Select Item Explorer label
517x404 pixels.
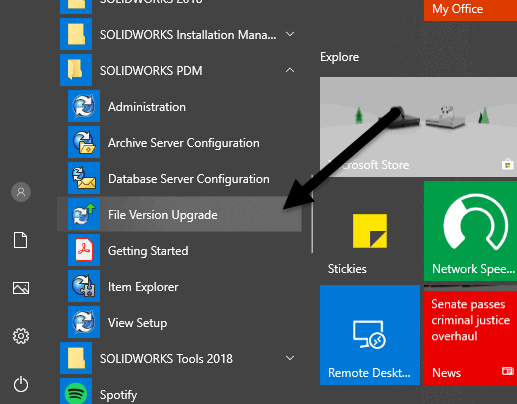pos(143,287)
